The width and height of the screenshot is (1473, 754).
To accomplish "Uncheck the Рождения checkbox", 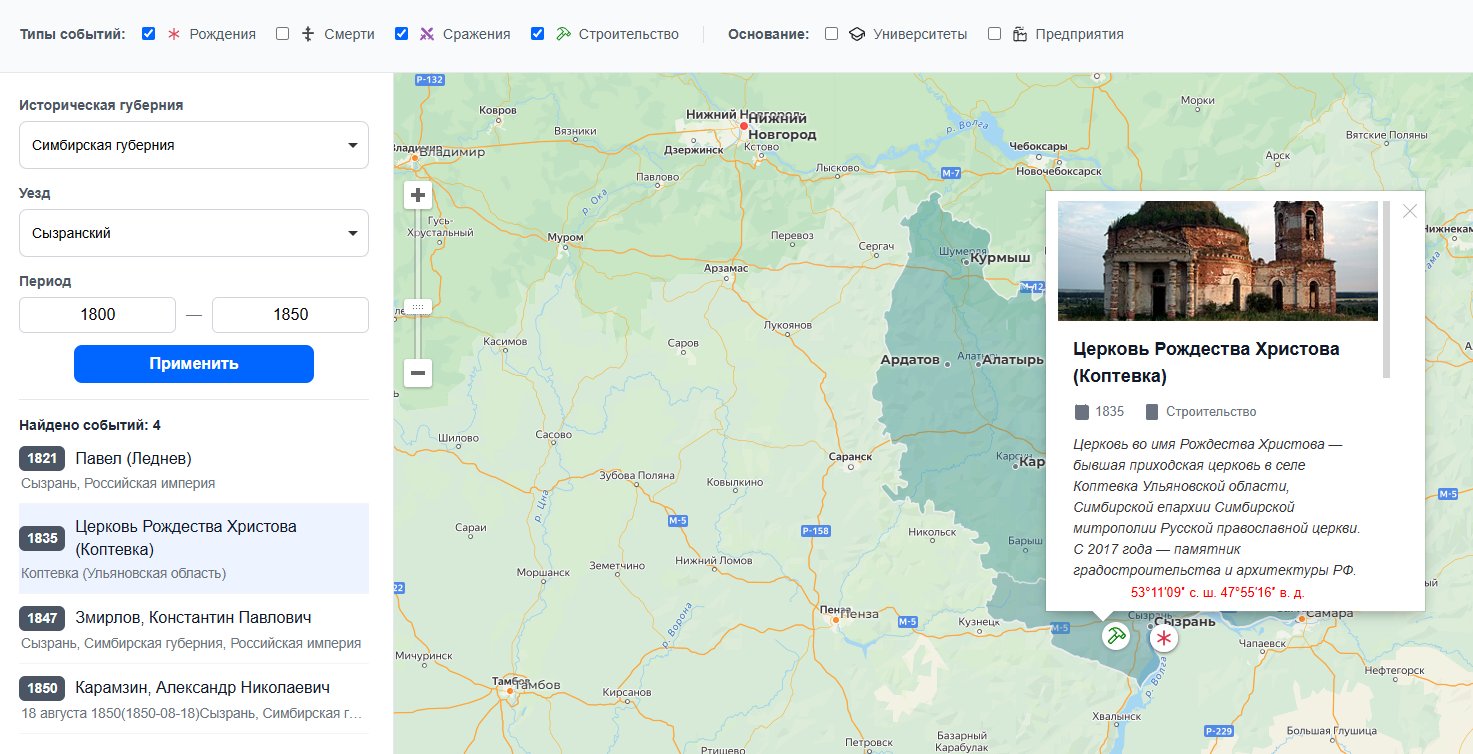I will coord(149,34).
